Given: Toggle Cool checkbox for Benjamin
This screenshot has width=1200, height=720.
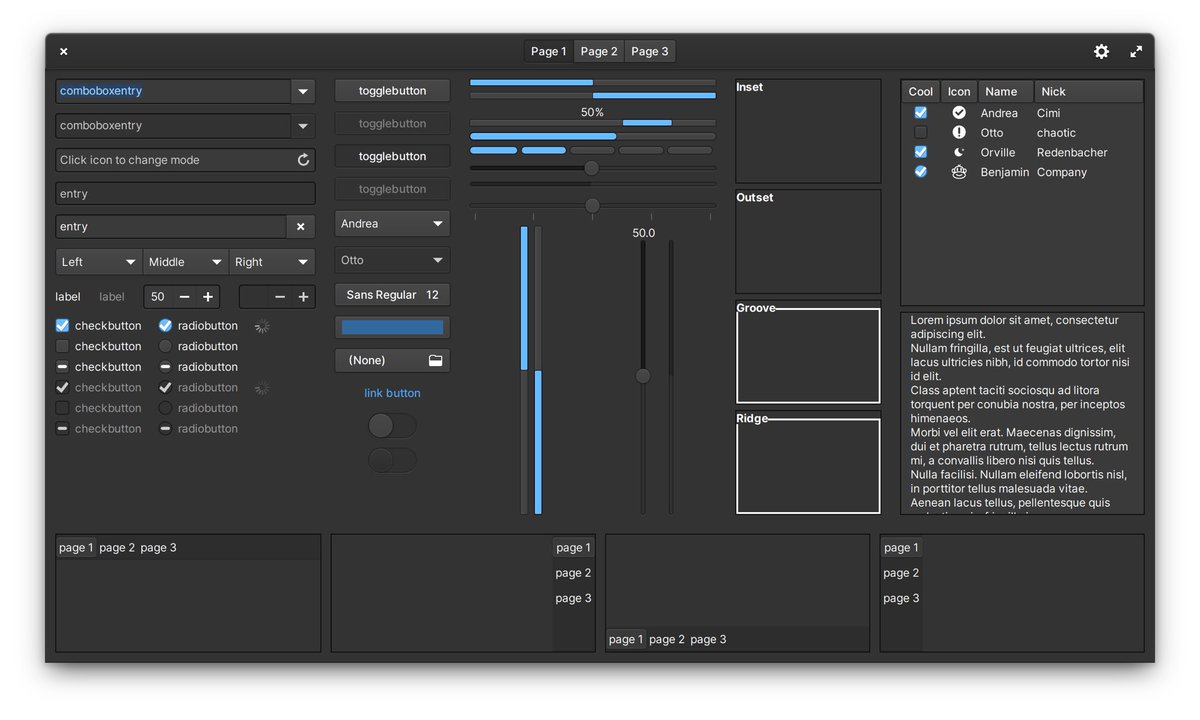Looking at the screenshot, I should (921, 172).
